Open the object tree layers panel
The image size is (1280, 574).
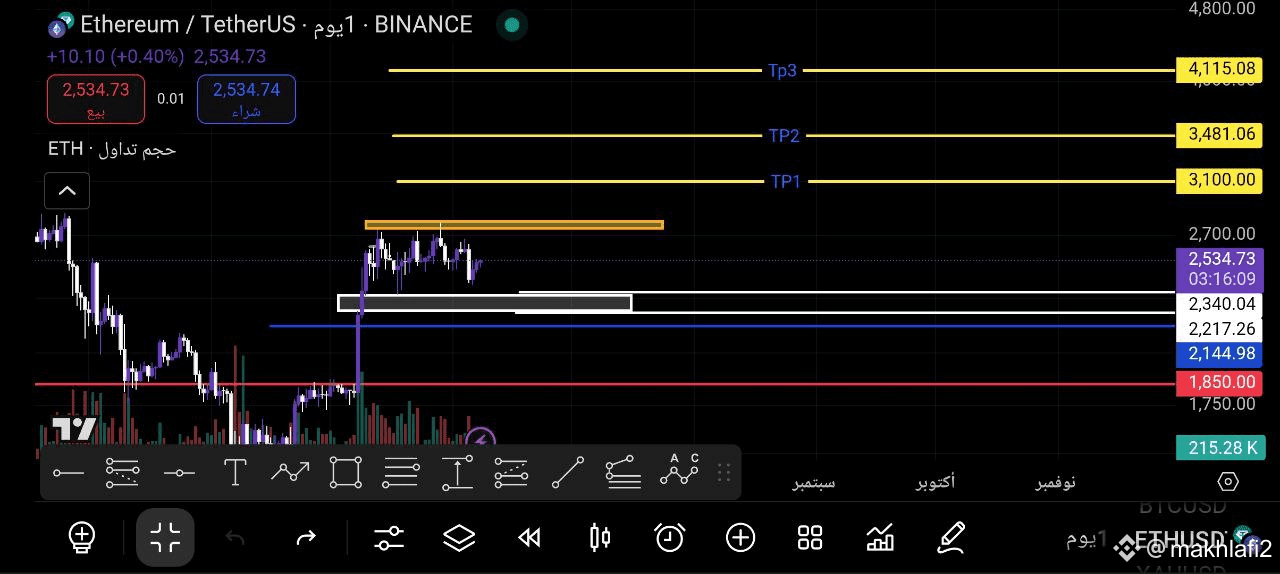click(459, 538)
